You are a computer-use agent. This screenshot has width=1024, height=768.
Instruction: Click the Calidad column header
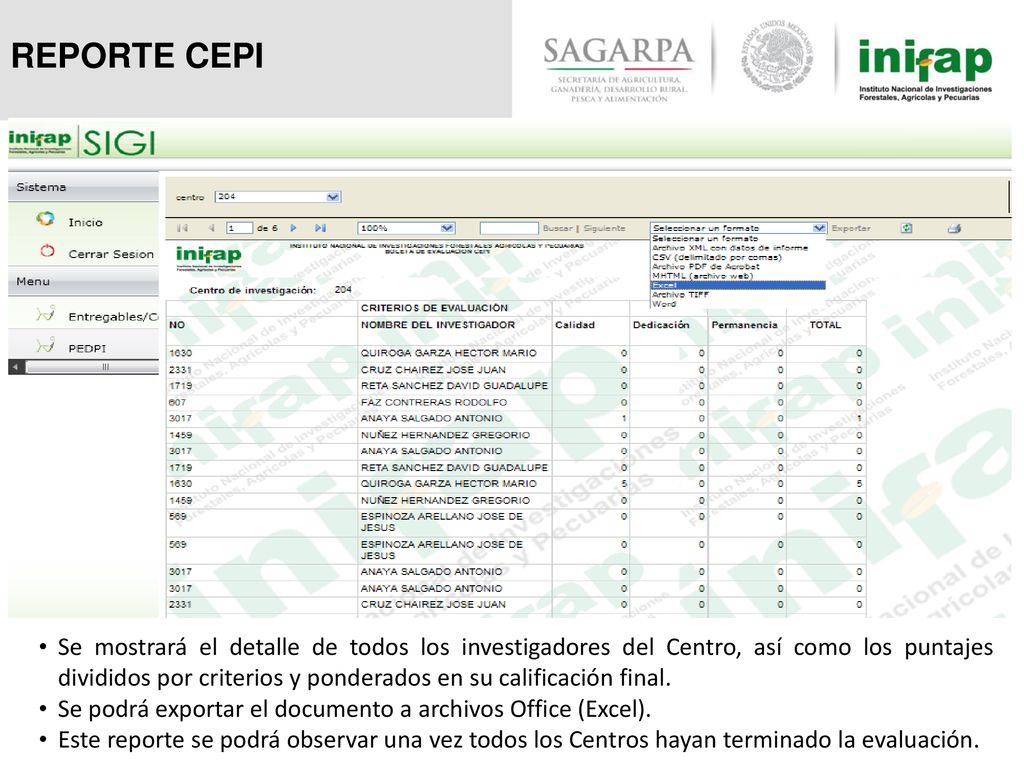tap(575, 325)
